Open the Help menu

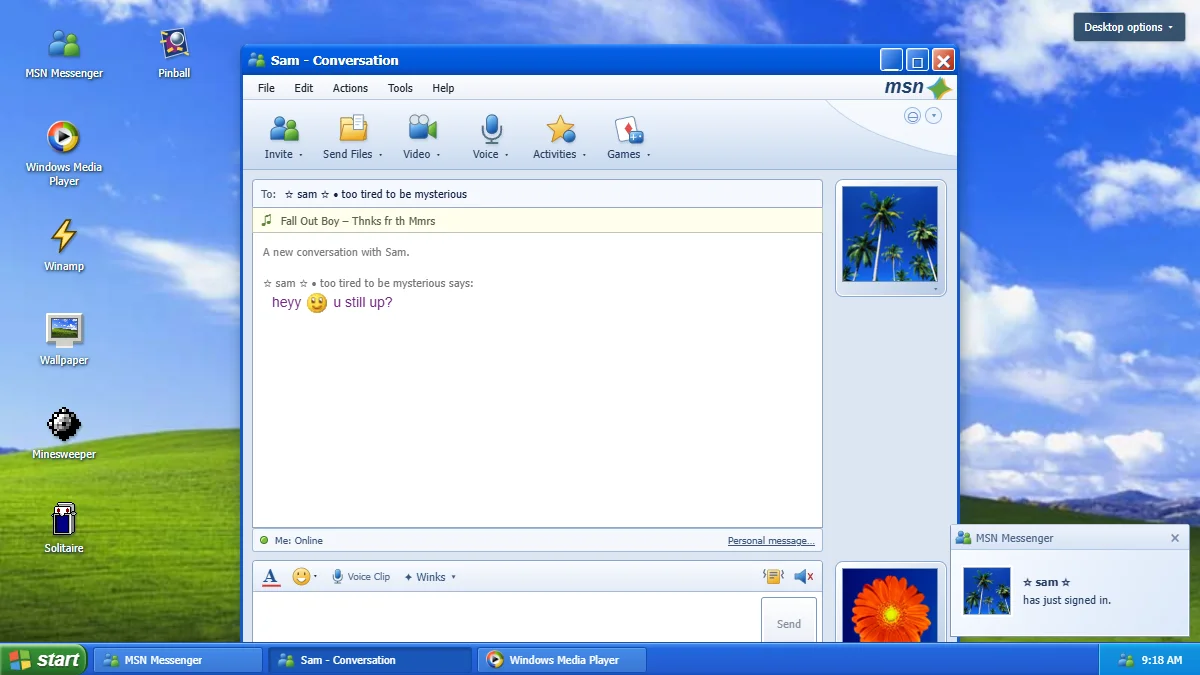pyautogui.click(x=443, y=88)
